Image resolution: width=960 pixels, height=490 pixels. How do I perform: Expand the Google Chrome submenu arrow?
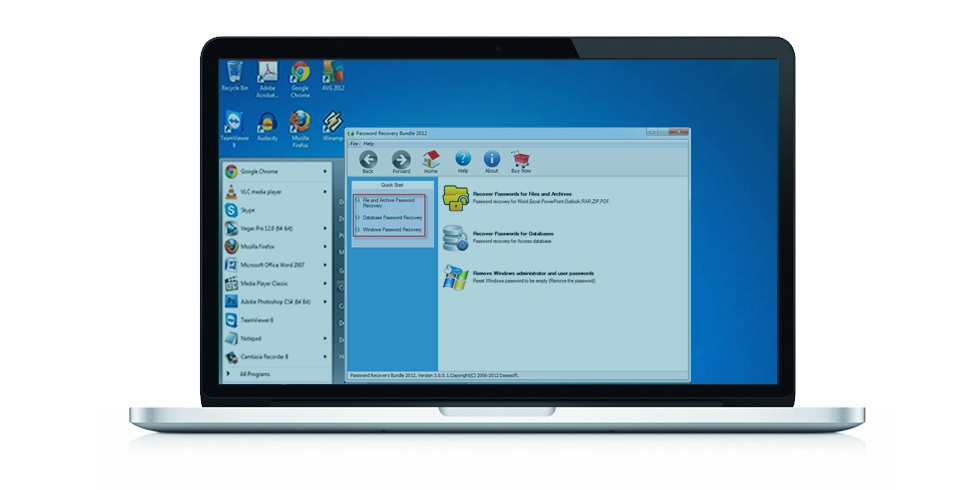pyautogui.click(x=326, y=171)
